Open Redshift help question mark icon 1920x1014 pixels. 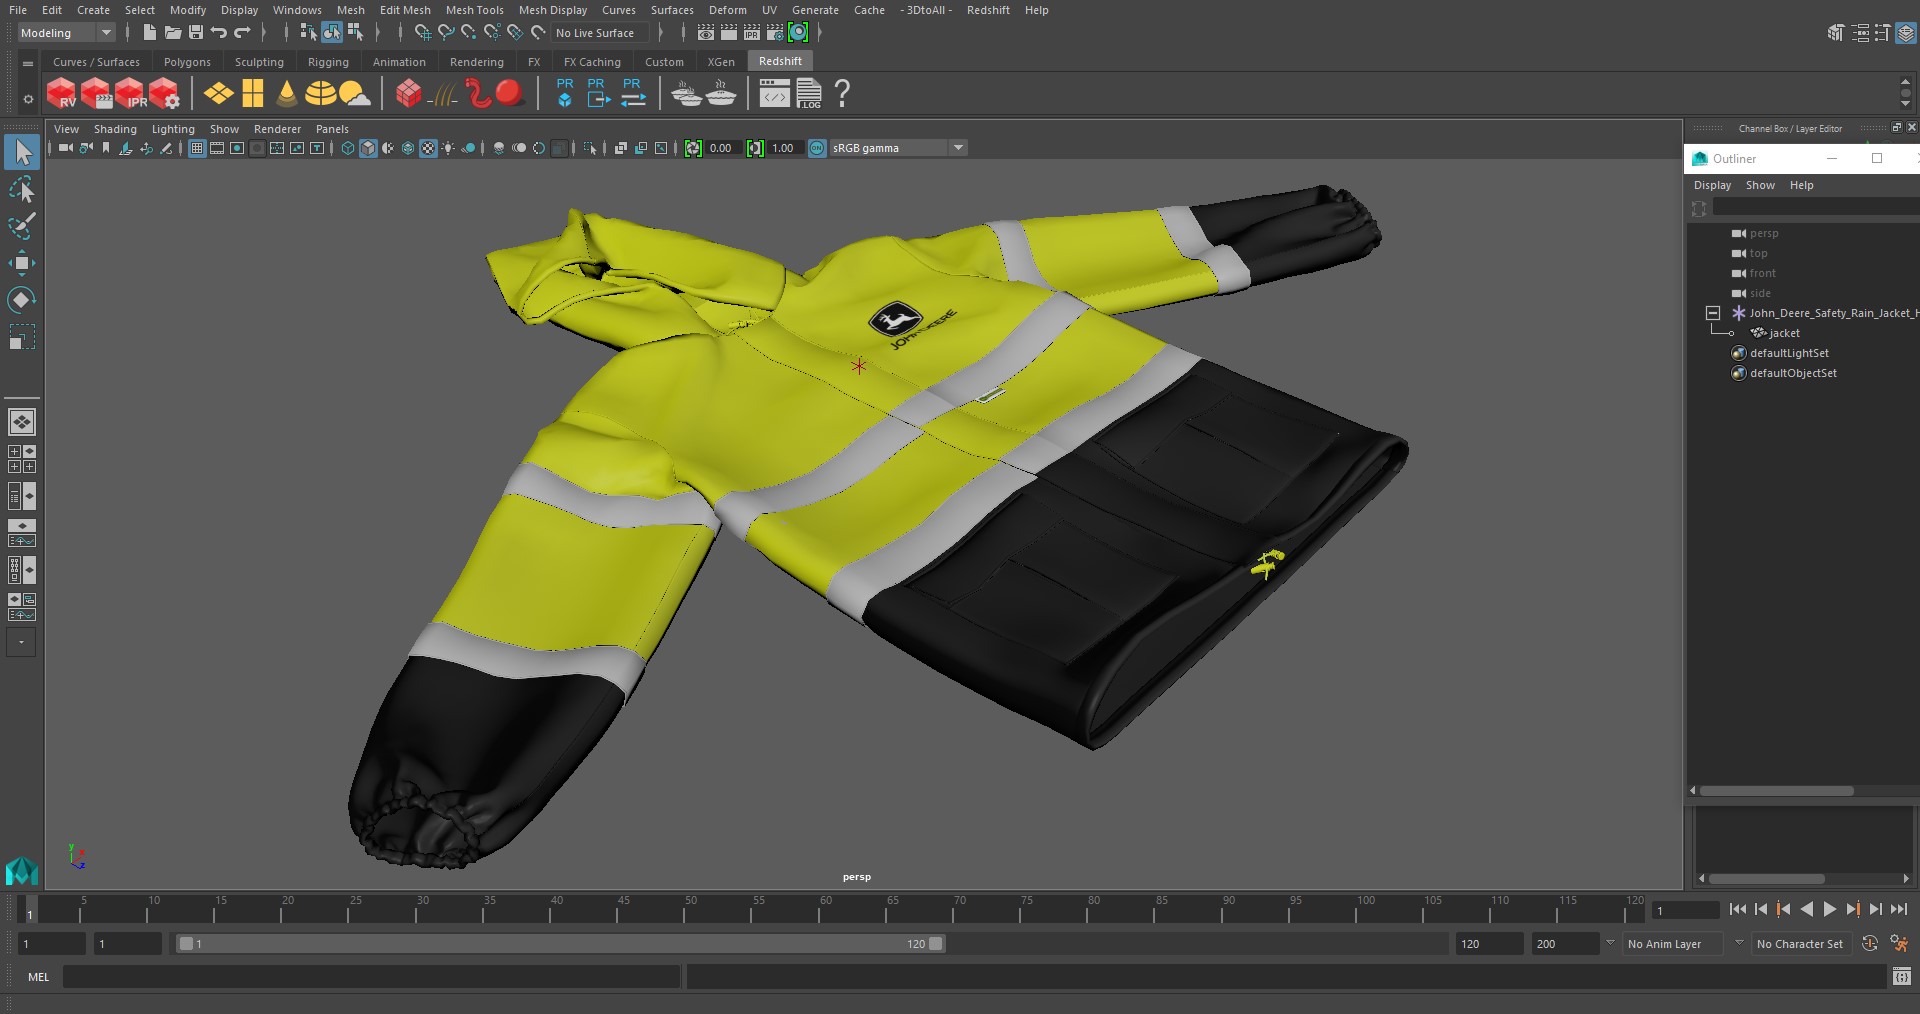[x=842, y=94]
